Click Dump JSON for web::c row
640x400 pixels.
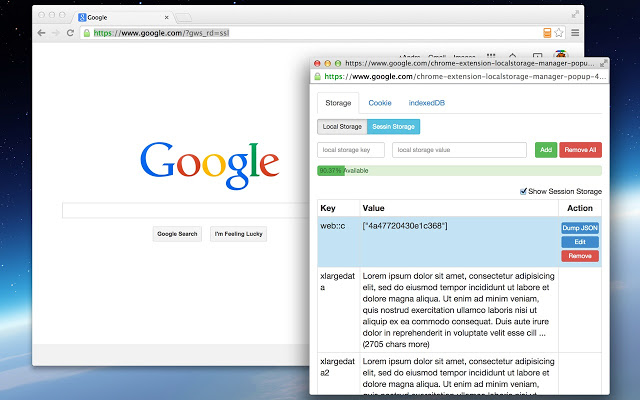point(580,228)
